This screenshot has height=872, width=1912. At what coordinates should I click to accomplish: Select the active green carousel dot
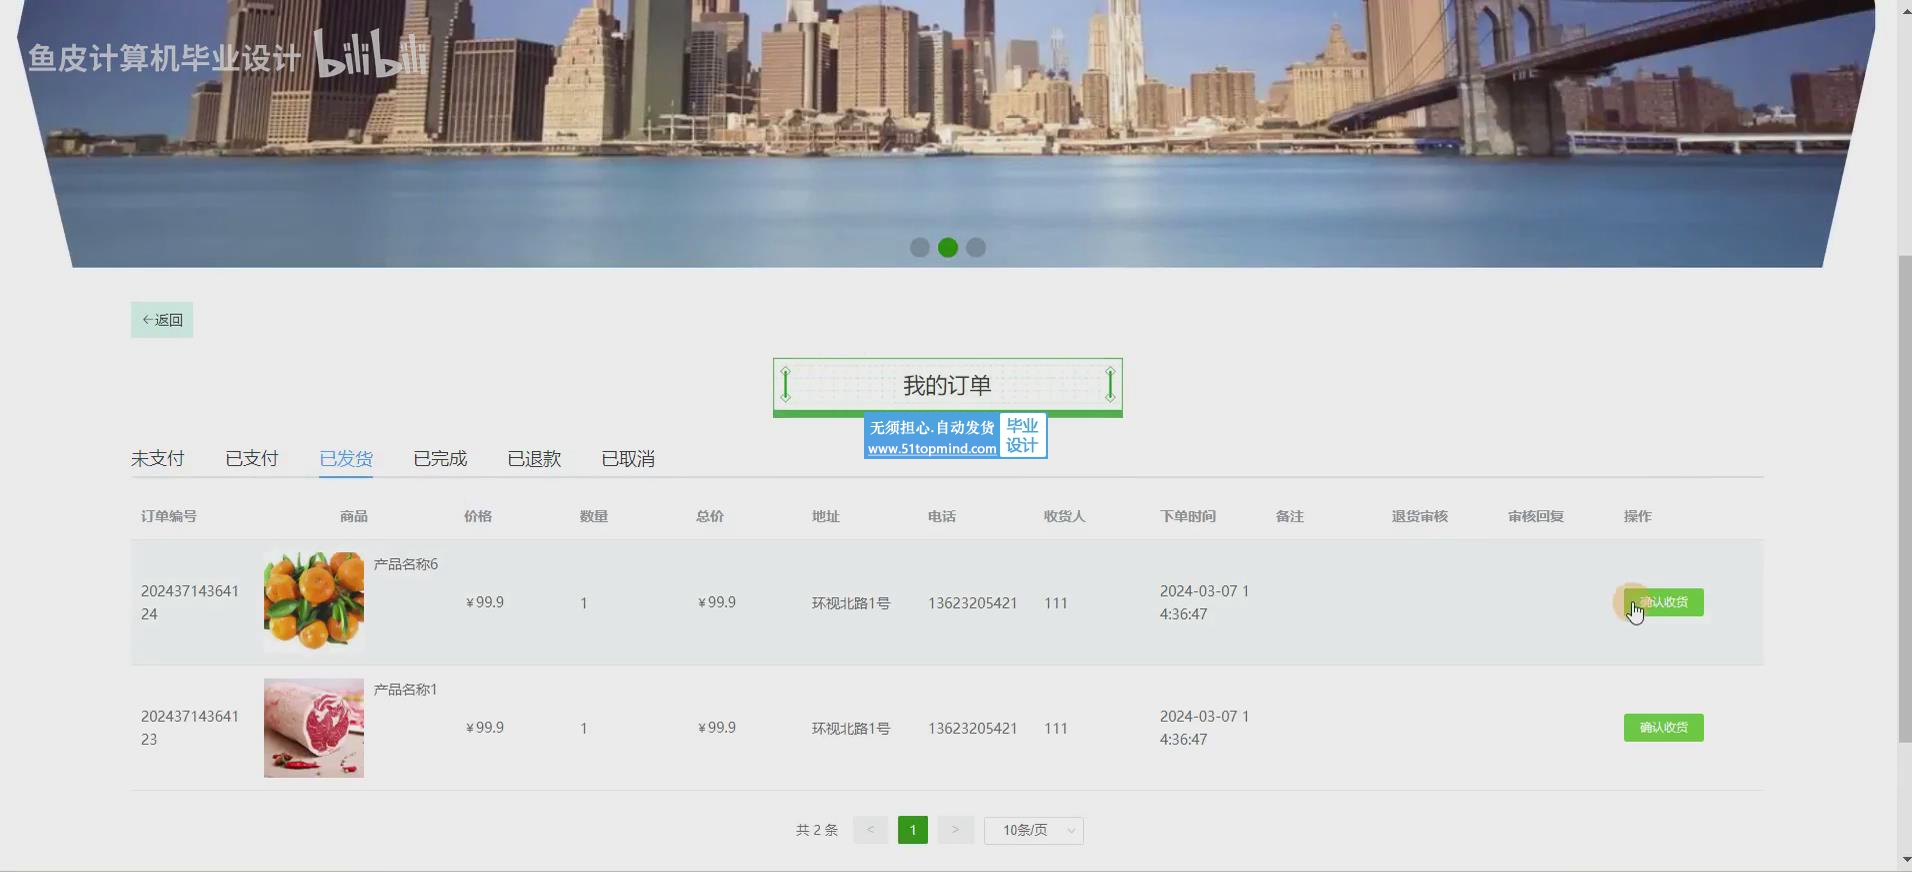[948, 247]
